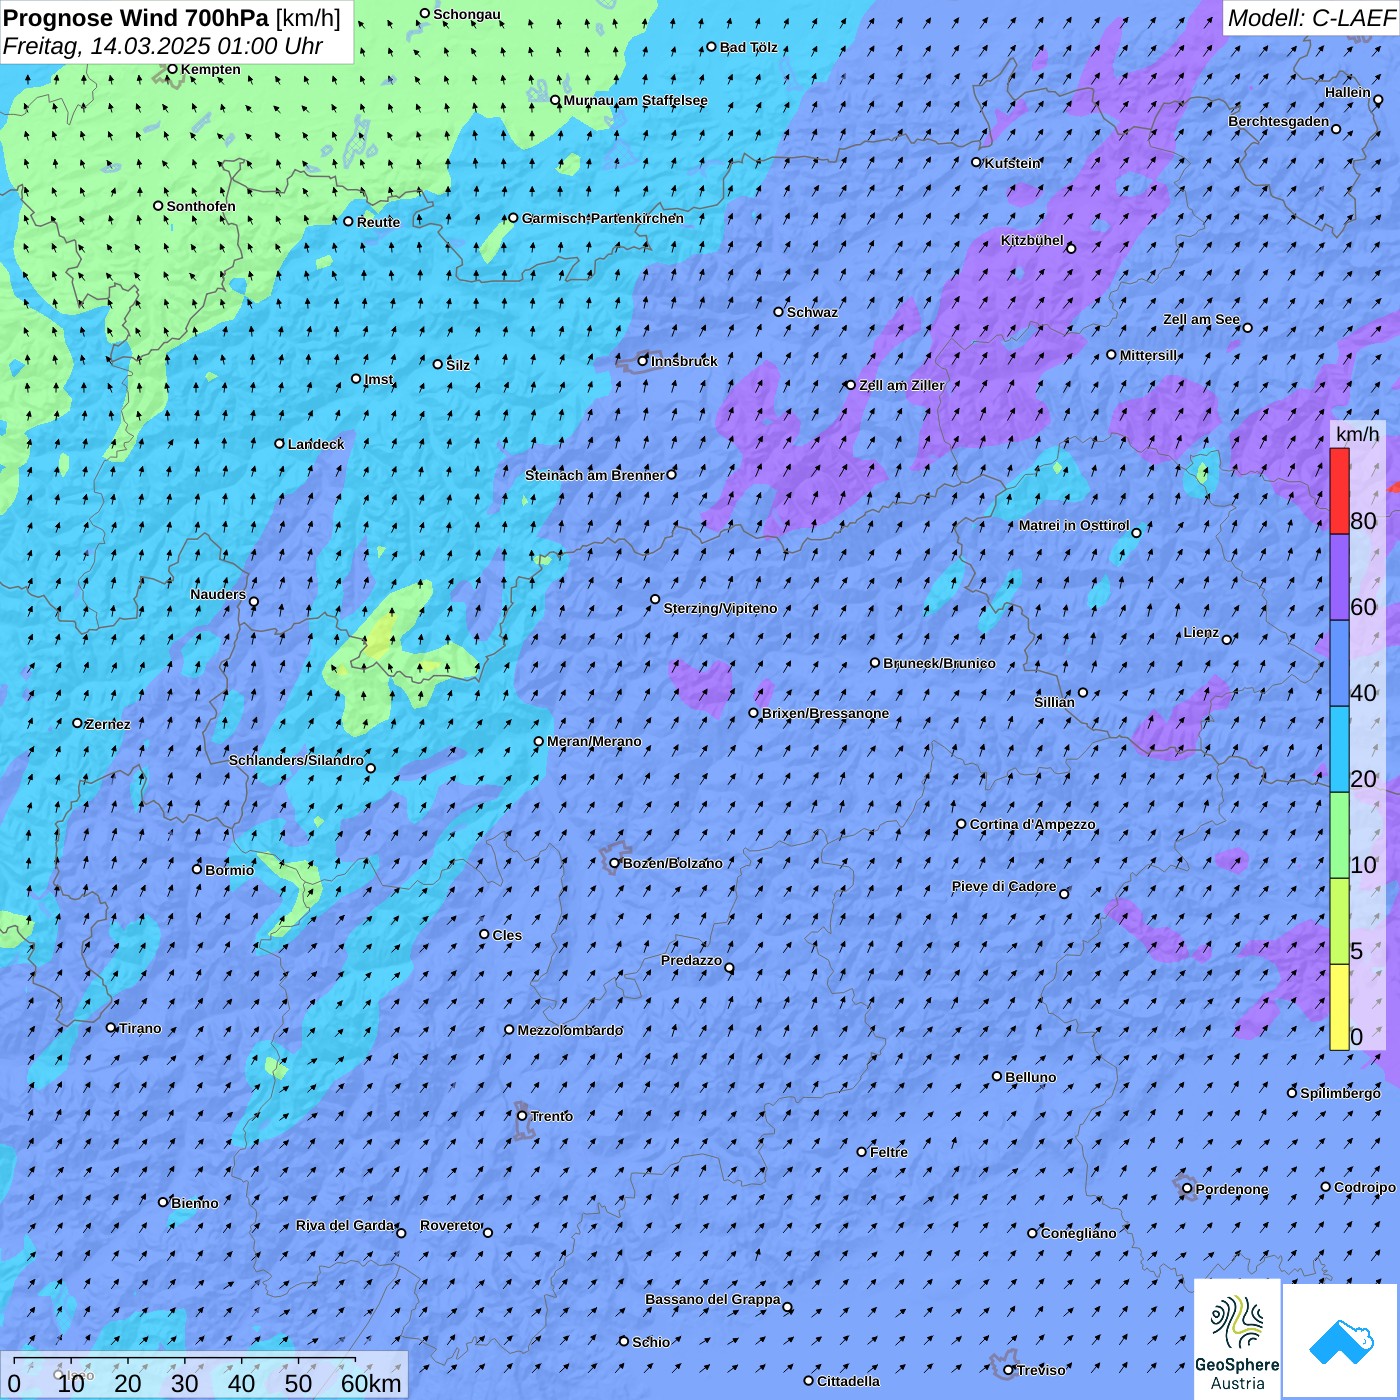Select the purple legend color for 60–80 km/h

[x=1339, y=578]
